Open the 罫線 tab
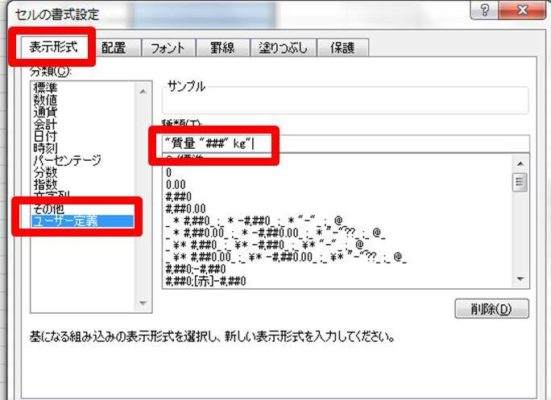The width and height of the screenshot is (551, 400). coord(222,48)
